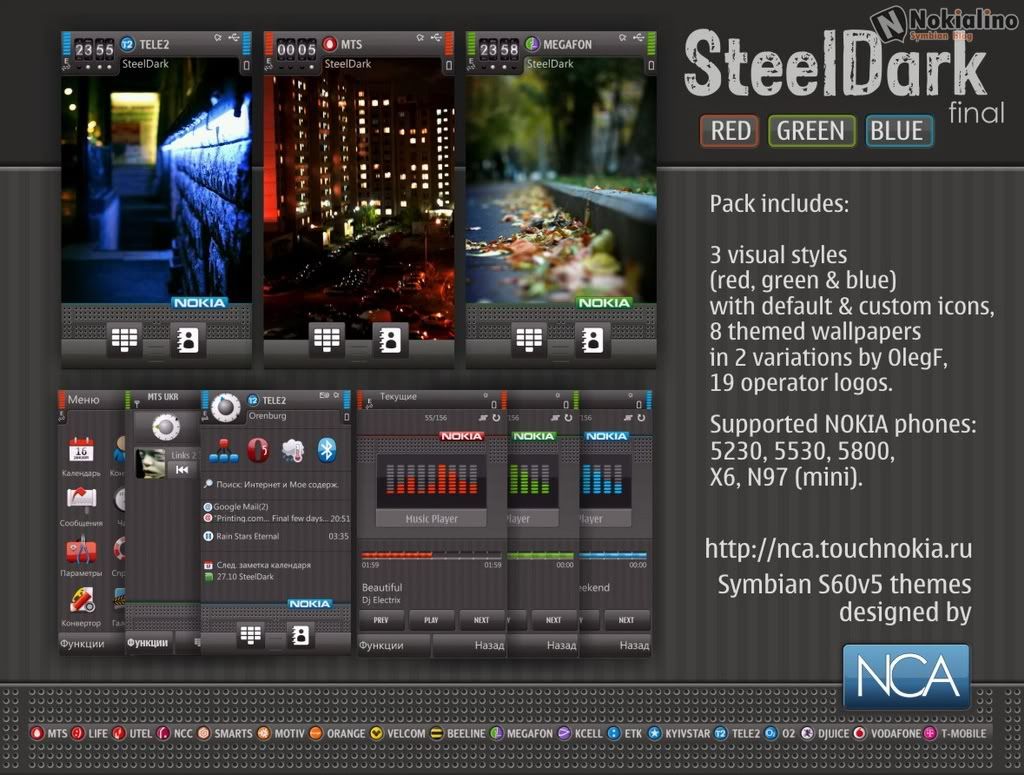
Task: Click the Dj Electrix artist name
Action: tap(381, 599)
